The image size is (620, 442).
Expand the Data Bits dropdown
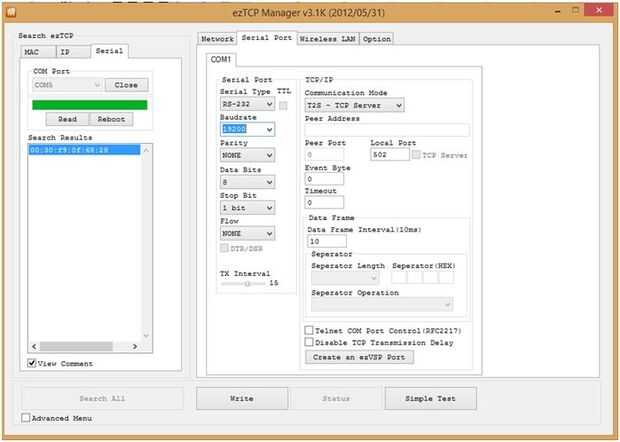(x=247, y=182)
